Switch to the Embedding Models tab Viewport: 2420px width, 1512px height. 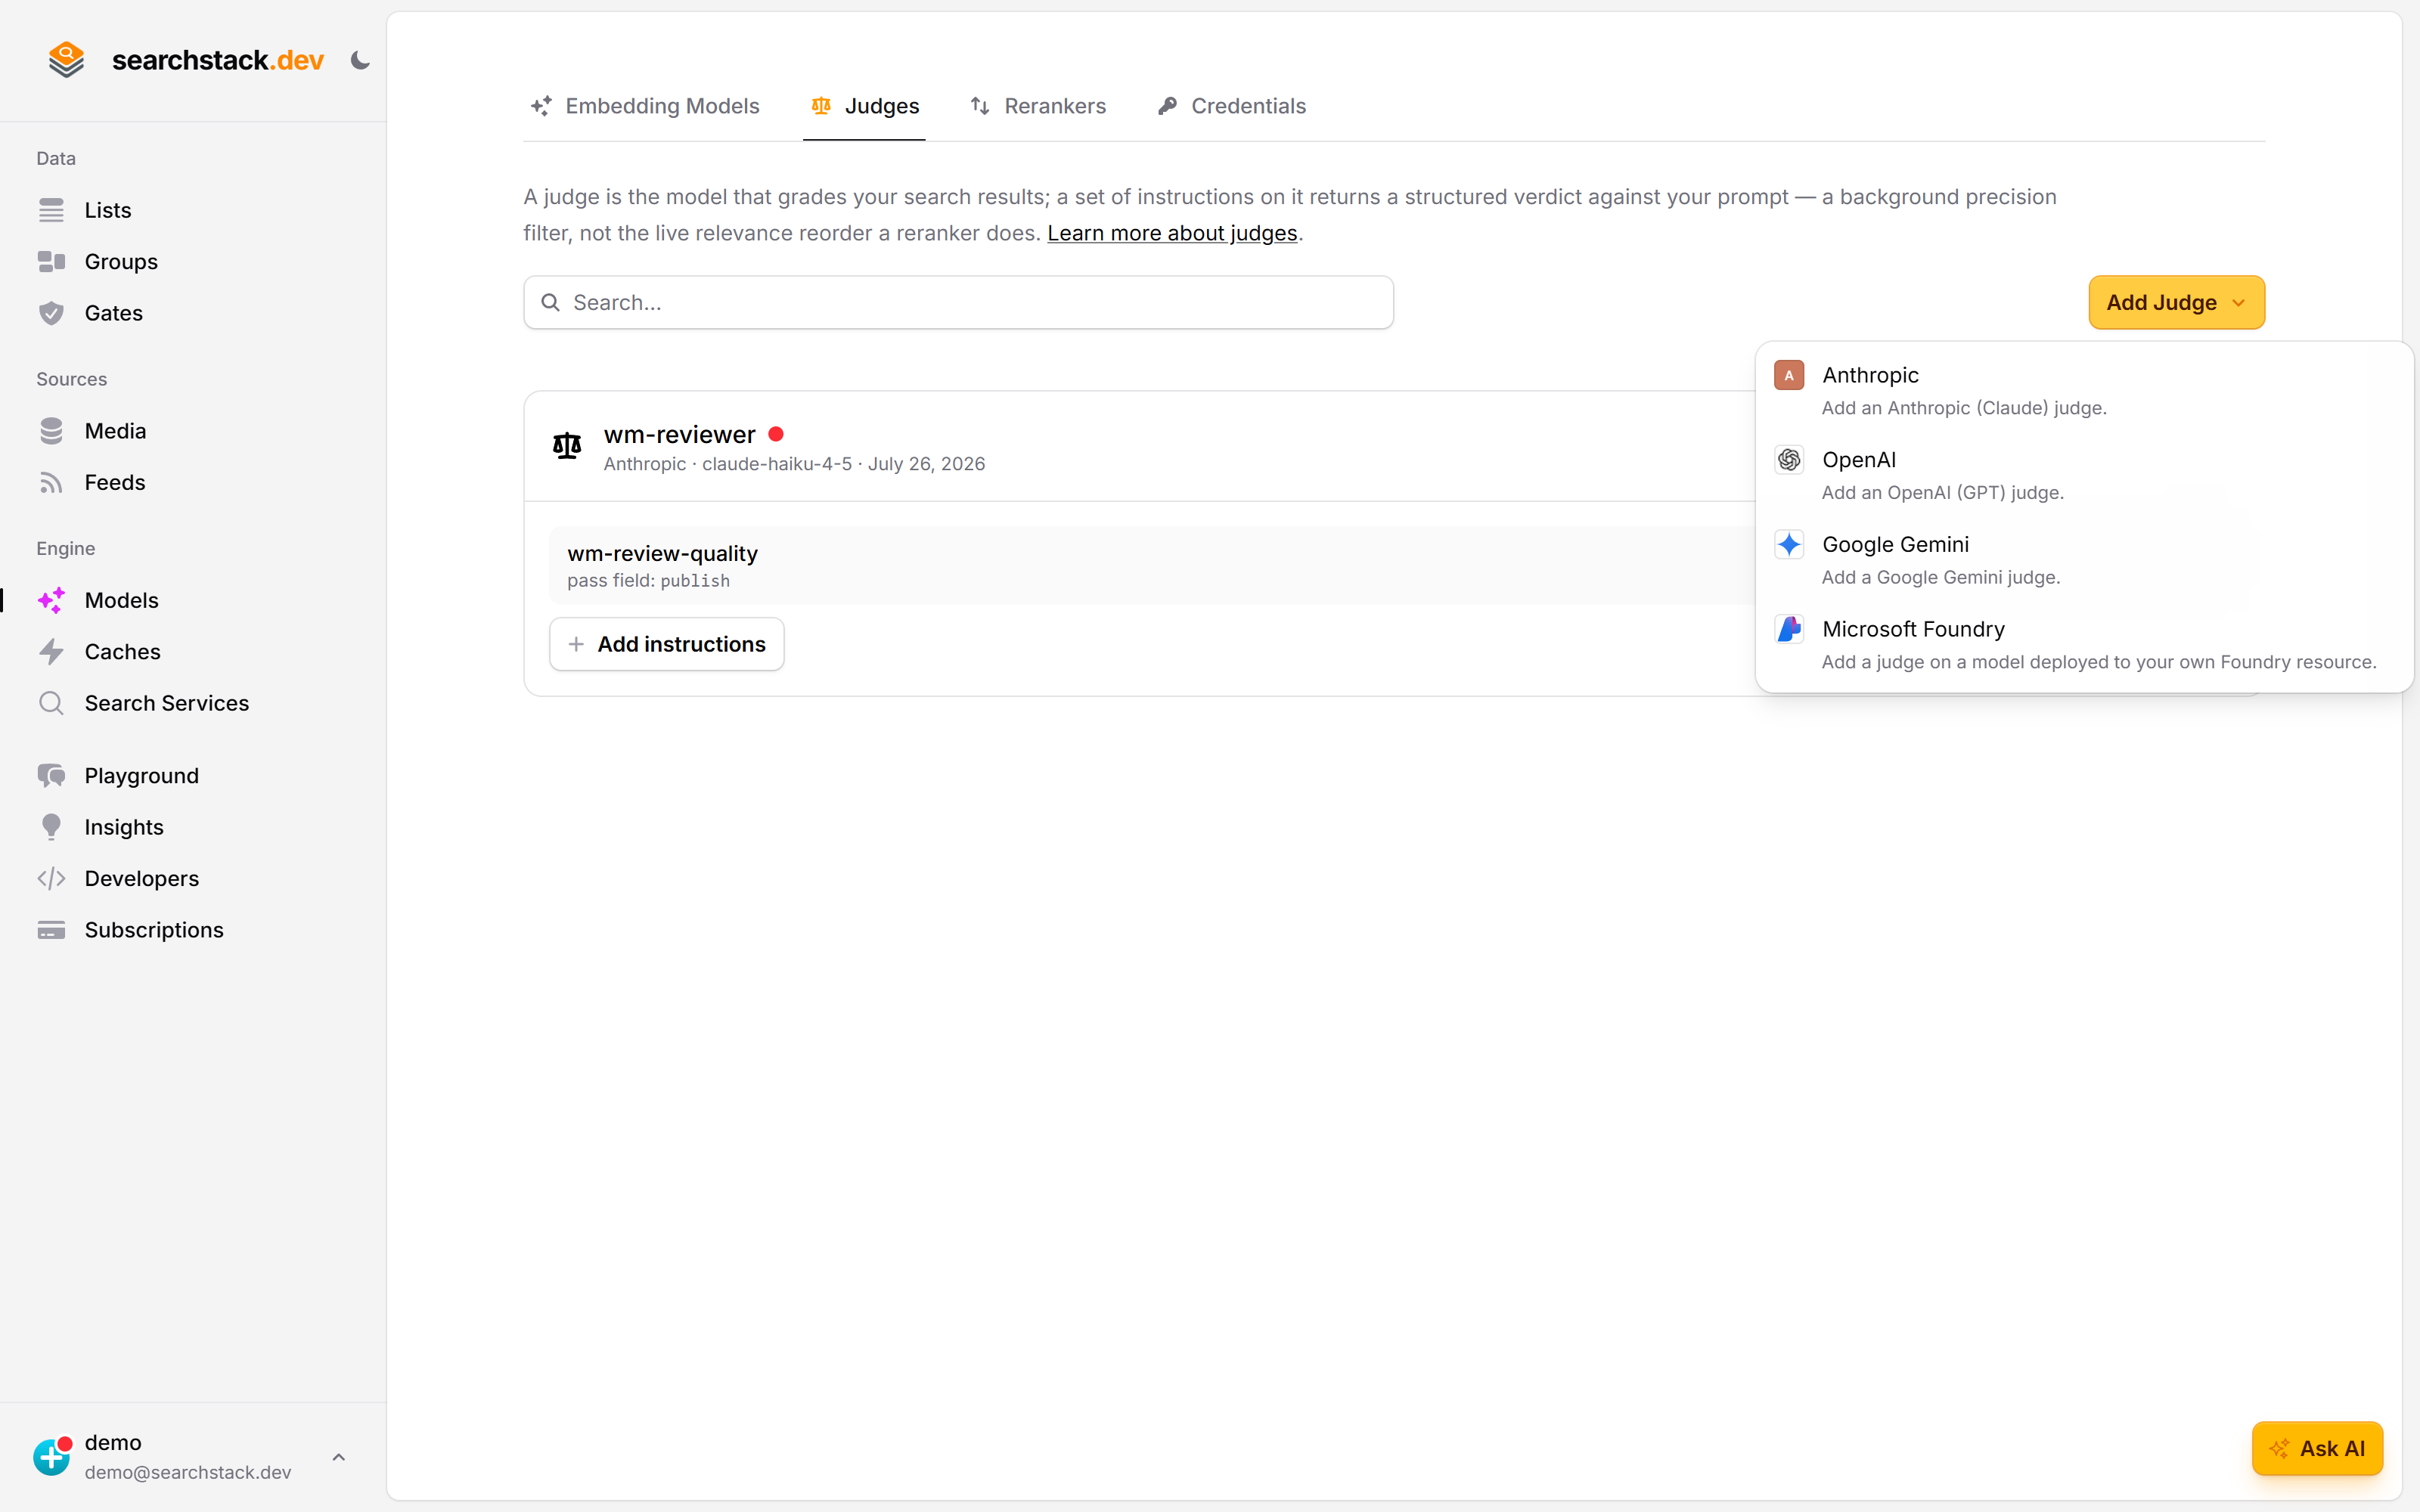pos(645,106)
